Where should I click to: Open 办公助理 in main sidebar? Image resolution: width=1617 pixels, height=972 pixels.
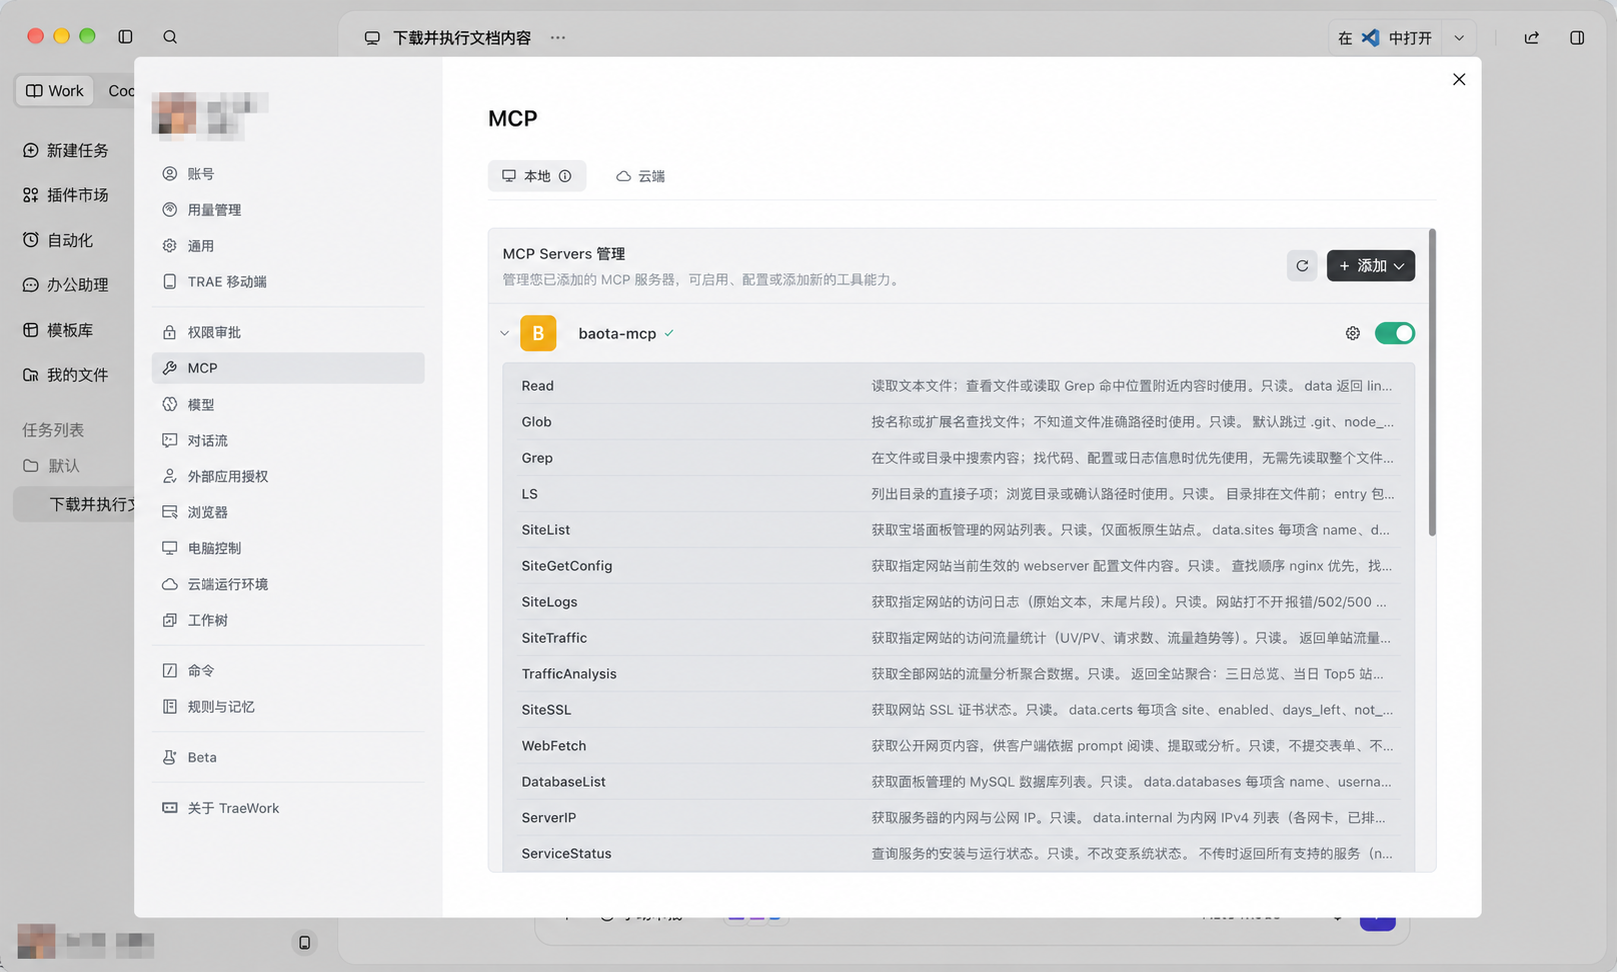coord(66,285)
